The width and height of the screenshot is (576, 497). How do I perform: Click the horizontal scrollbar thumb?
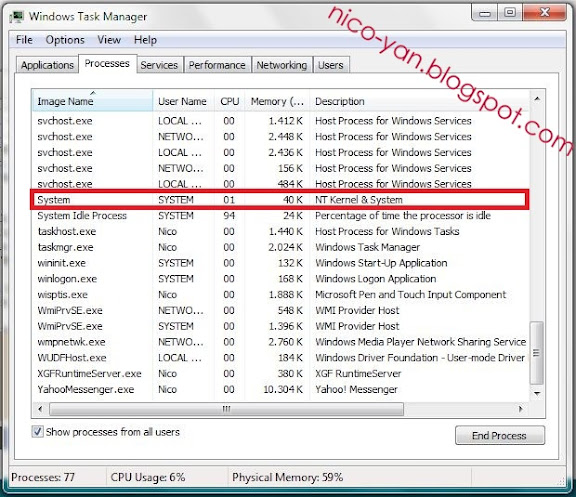(226, 408)
